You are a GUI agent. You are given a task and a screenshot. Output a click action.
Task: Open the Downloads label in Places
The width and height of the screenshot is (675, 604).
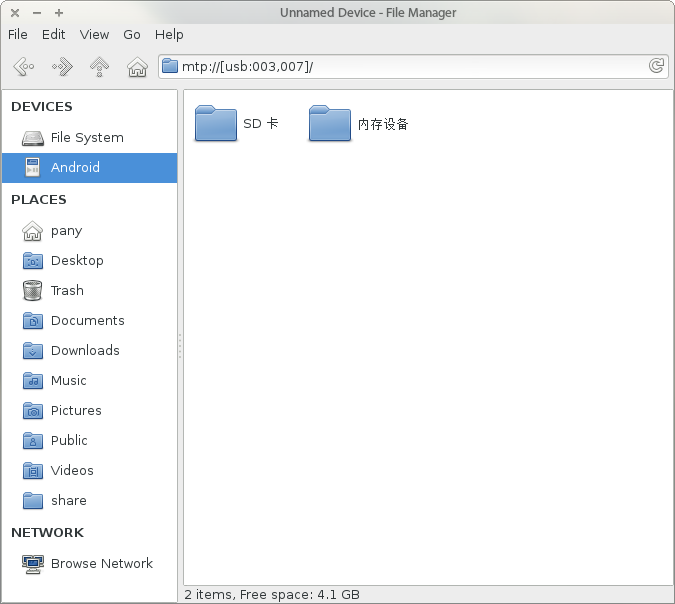coord(85,350)
